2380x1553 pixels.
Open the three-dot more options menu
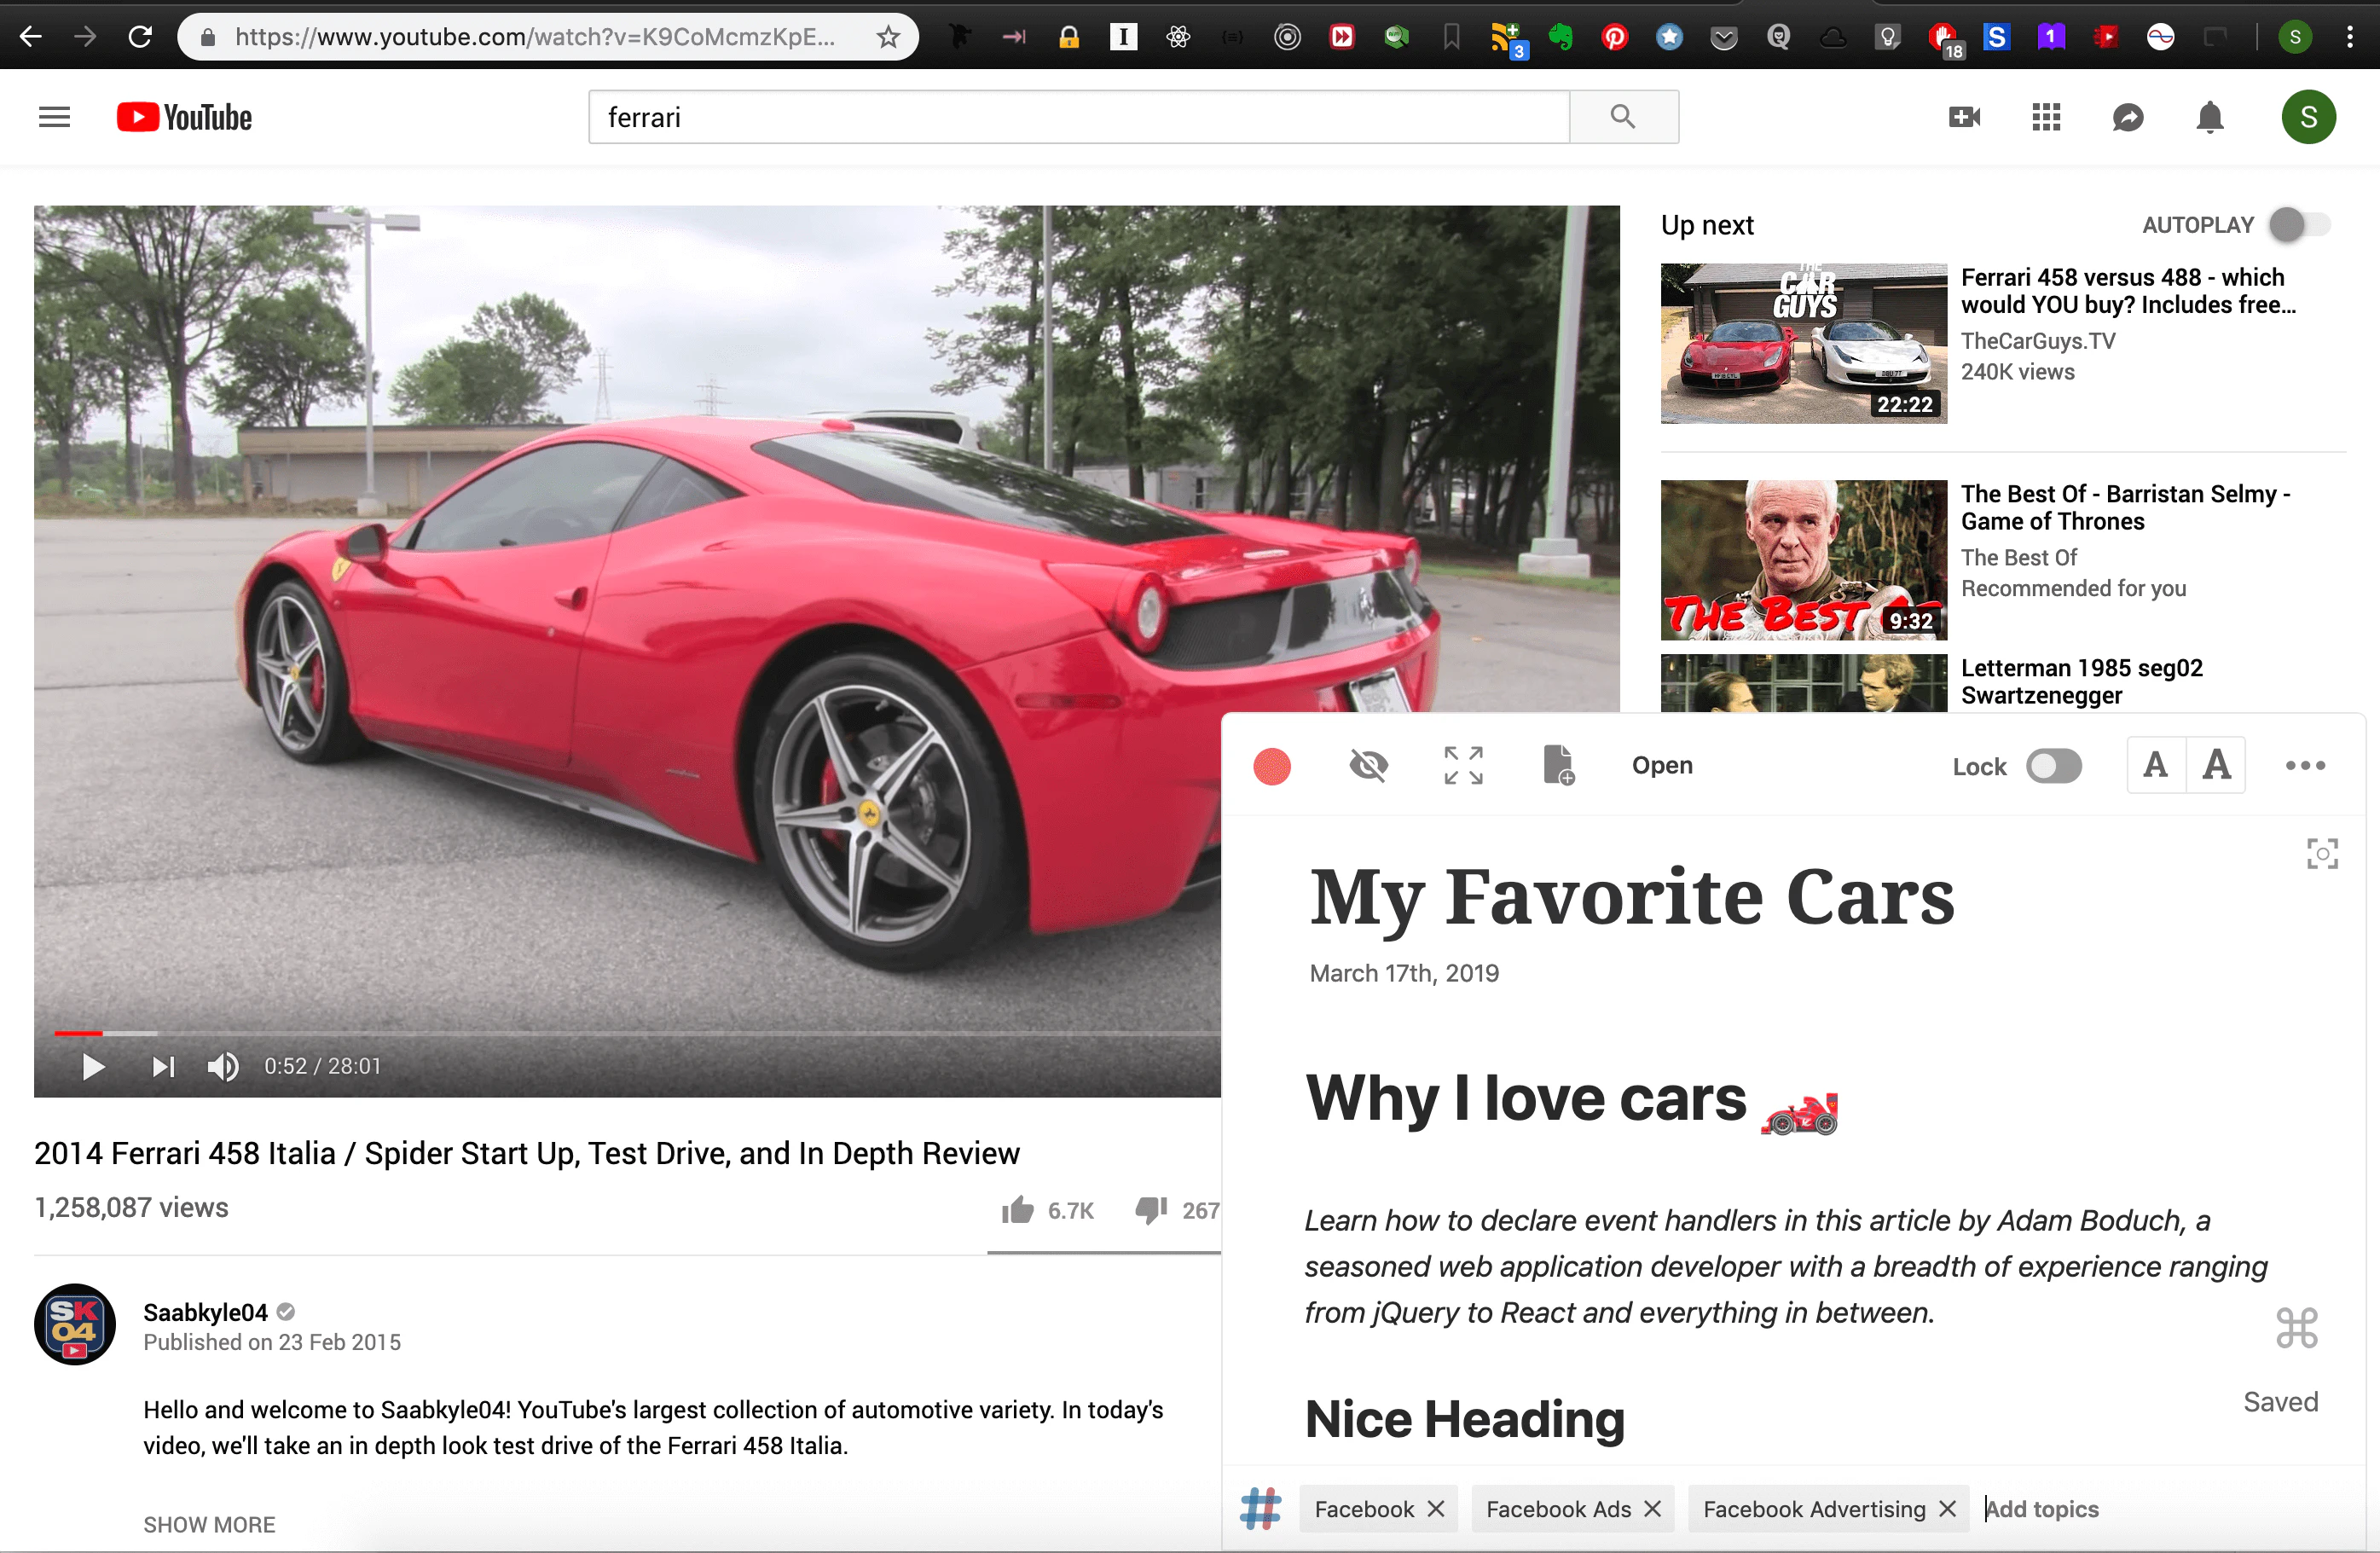[2305, 766]
